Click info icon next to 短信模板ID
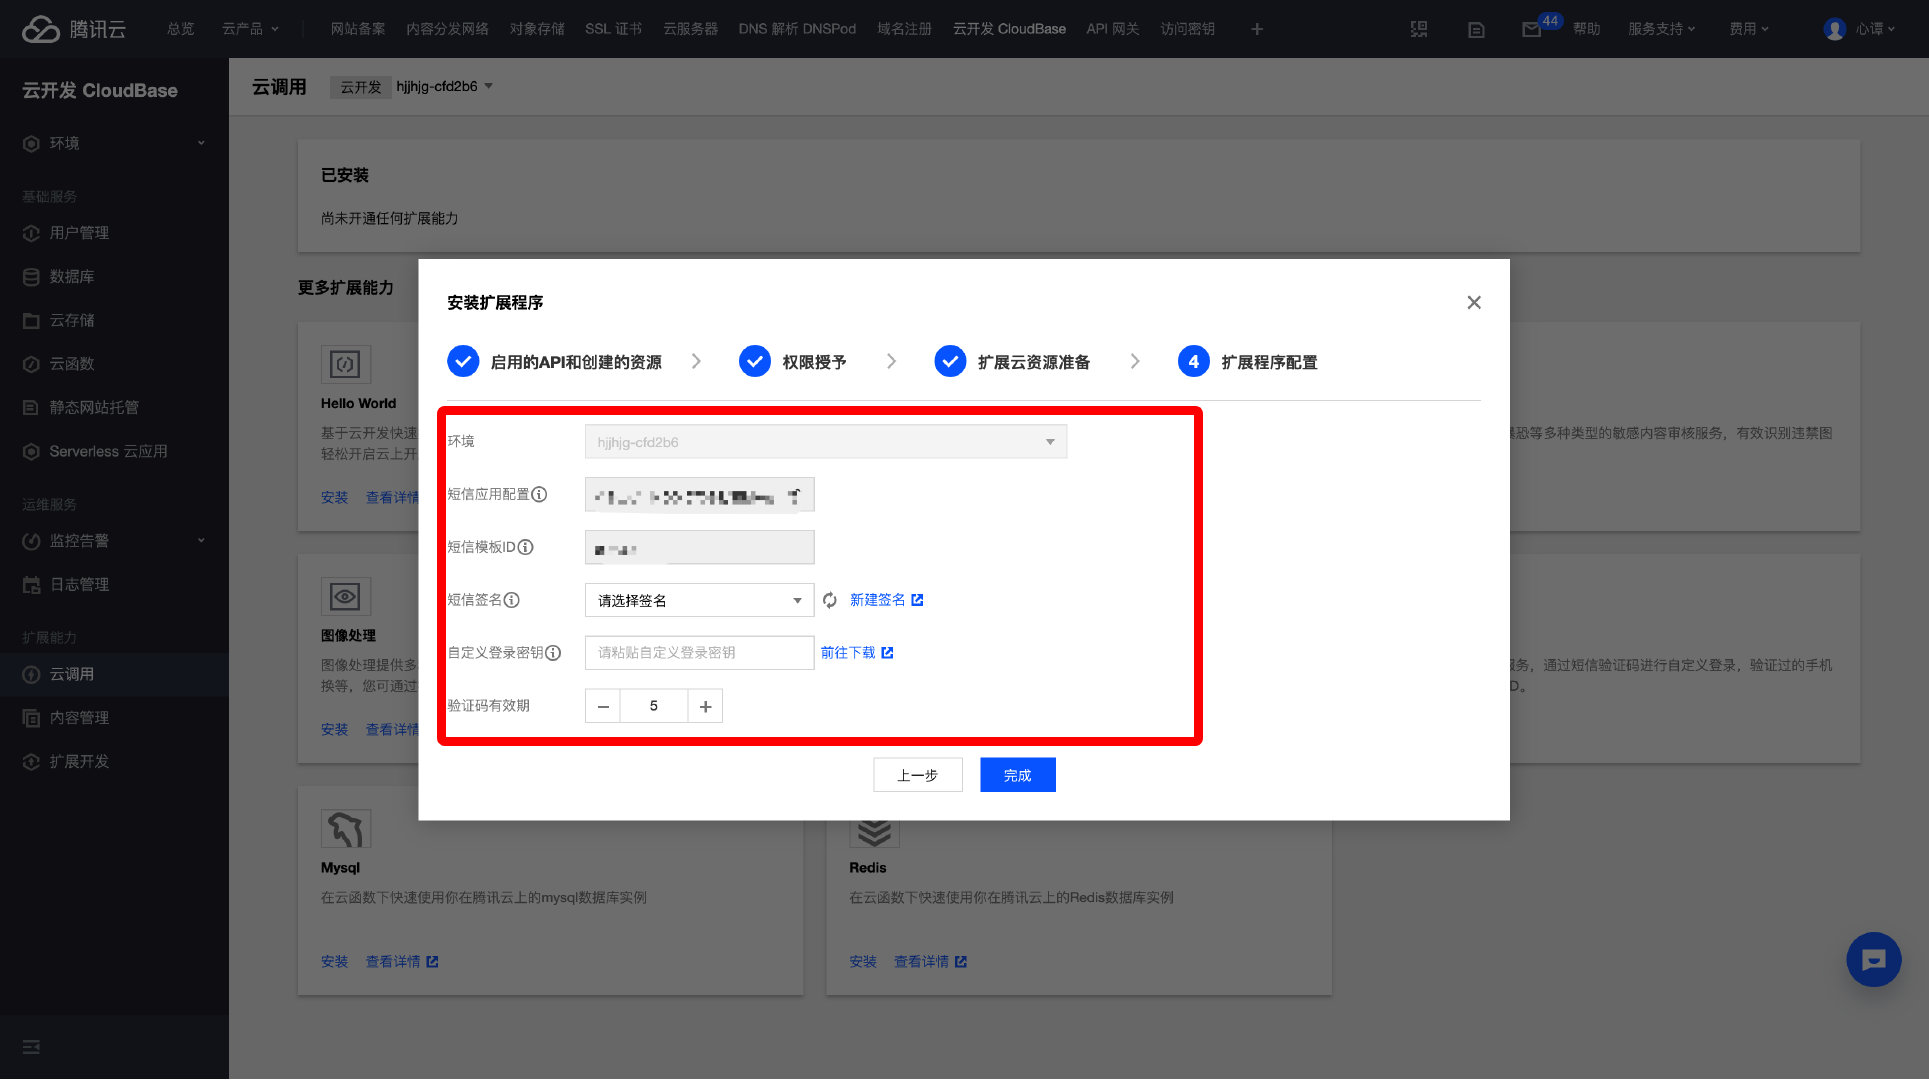Viewport: 1929px width, 1080px height. (526, 547)
